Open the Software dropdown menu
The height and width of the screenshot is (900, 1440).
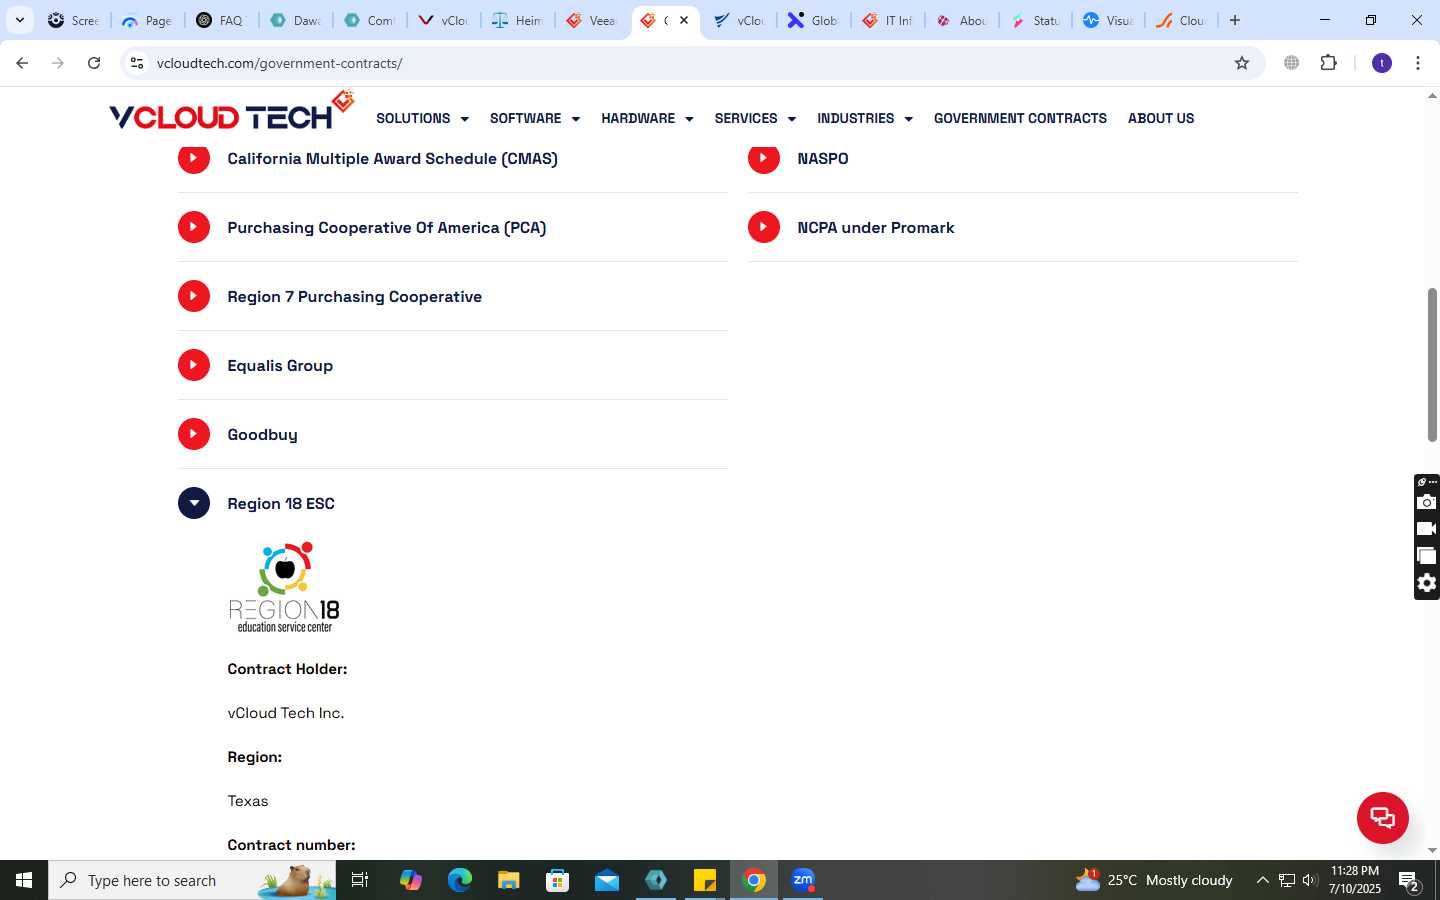534,118
